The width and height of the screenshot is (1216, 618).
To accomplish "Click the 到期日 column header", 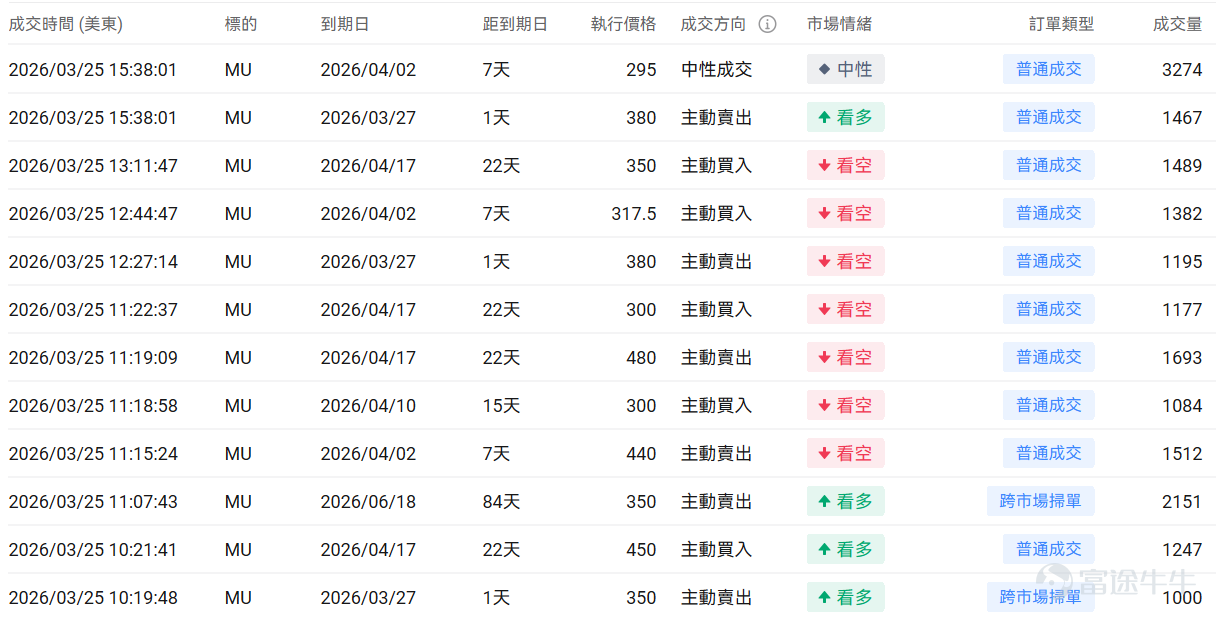I will (x=345, y=24).
